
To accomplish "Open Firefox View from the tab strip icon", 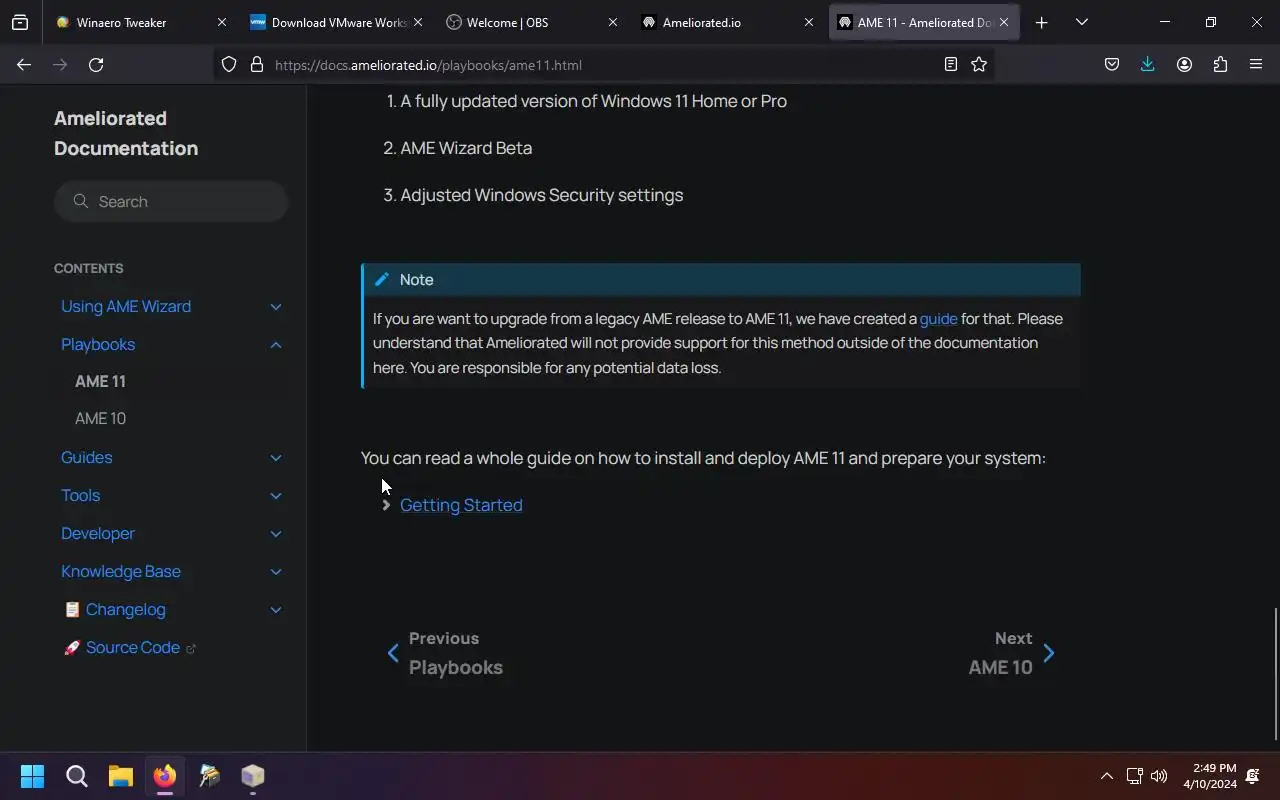I will pos(20,22).
